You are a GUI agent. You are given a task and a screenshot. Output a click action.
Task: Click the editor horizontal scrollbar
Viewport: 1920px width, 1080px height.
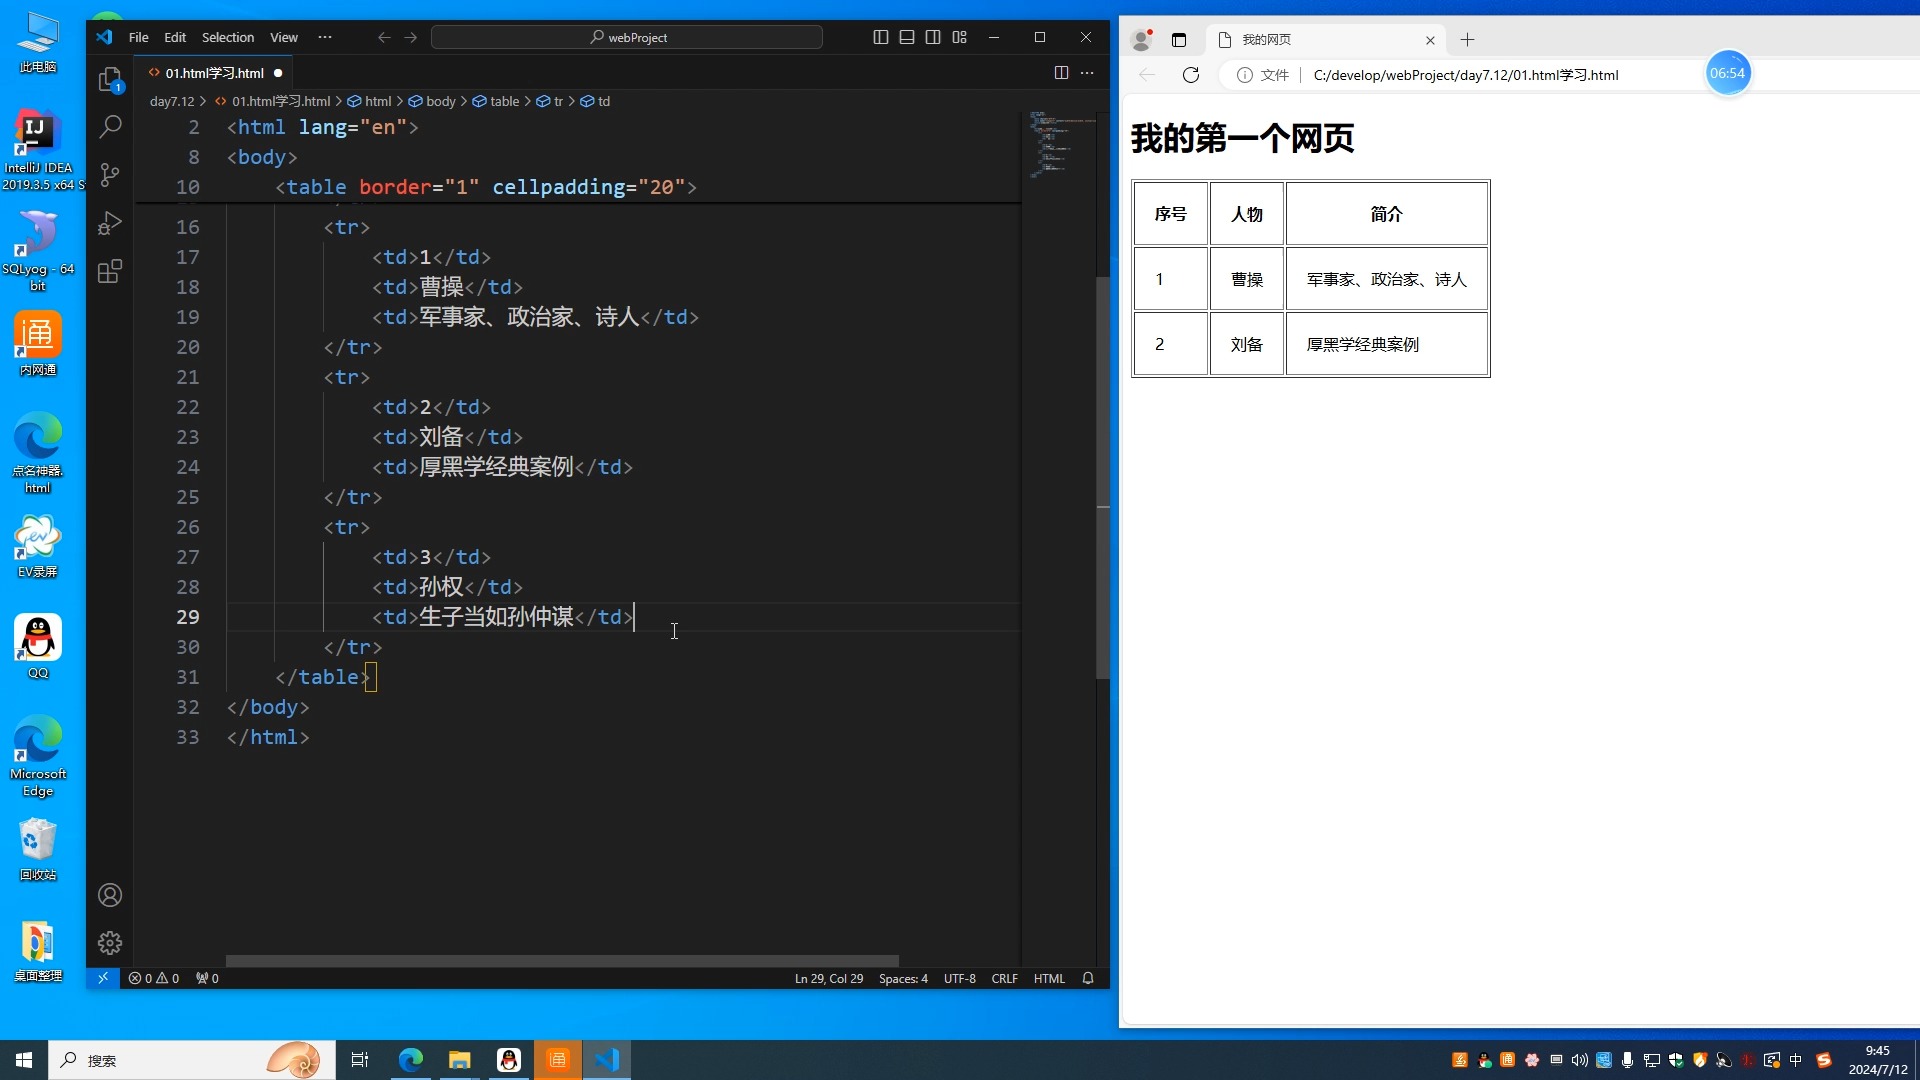[x=562, y=961]
